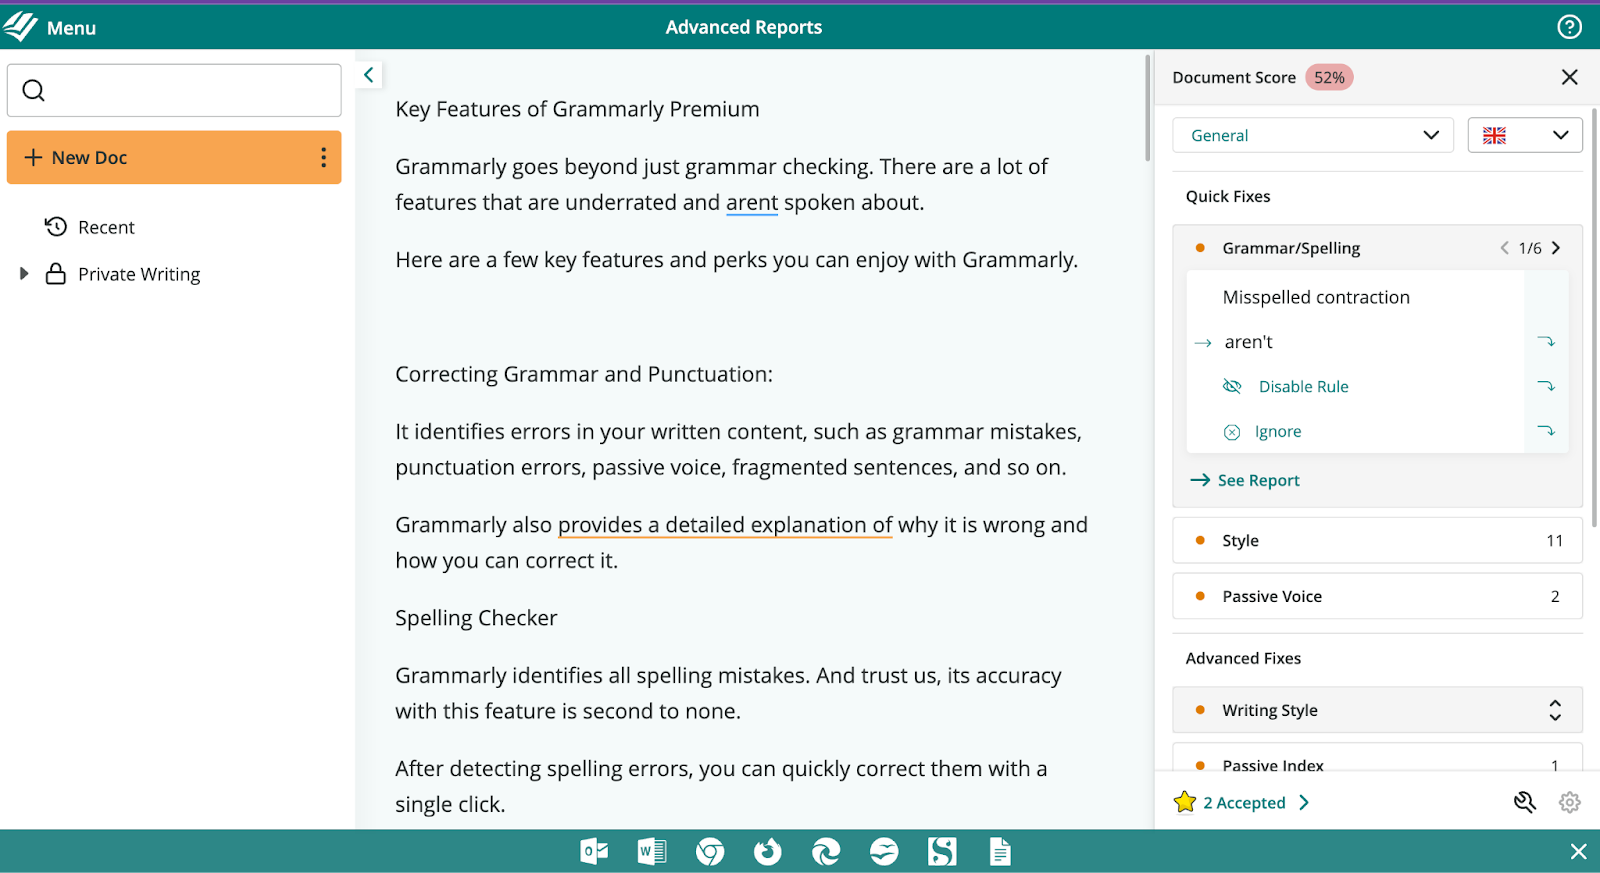Image resolution: width=1600 pixels, height=873 pixels.
Task: Click the New Doc button
Action: (x=174, y=157)
